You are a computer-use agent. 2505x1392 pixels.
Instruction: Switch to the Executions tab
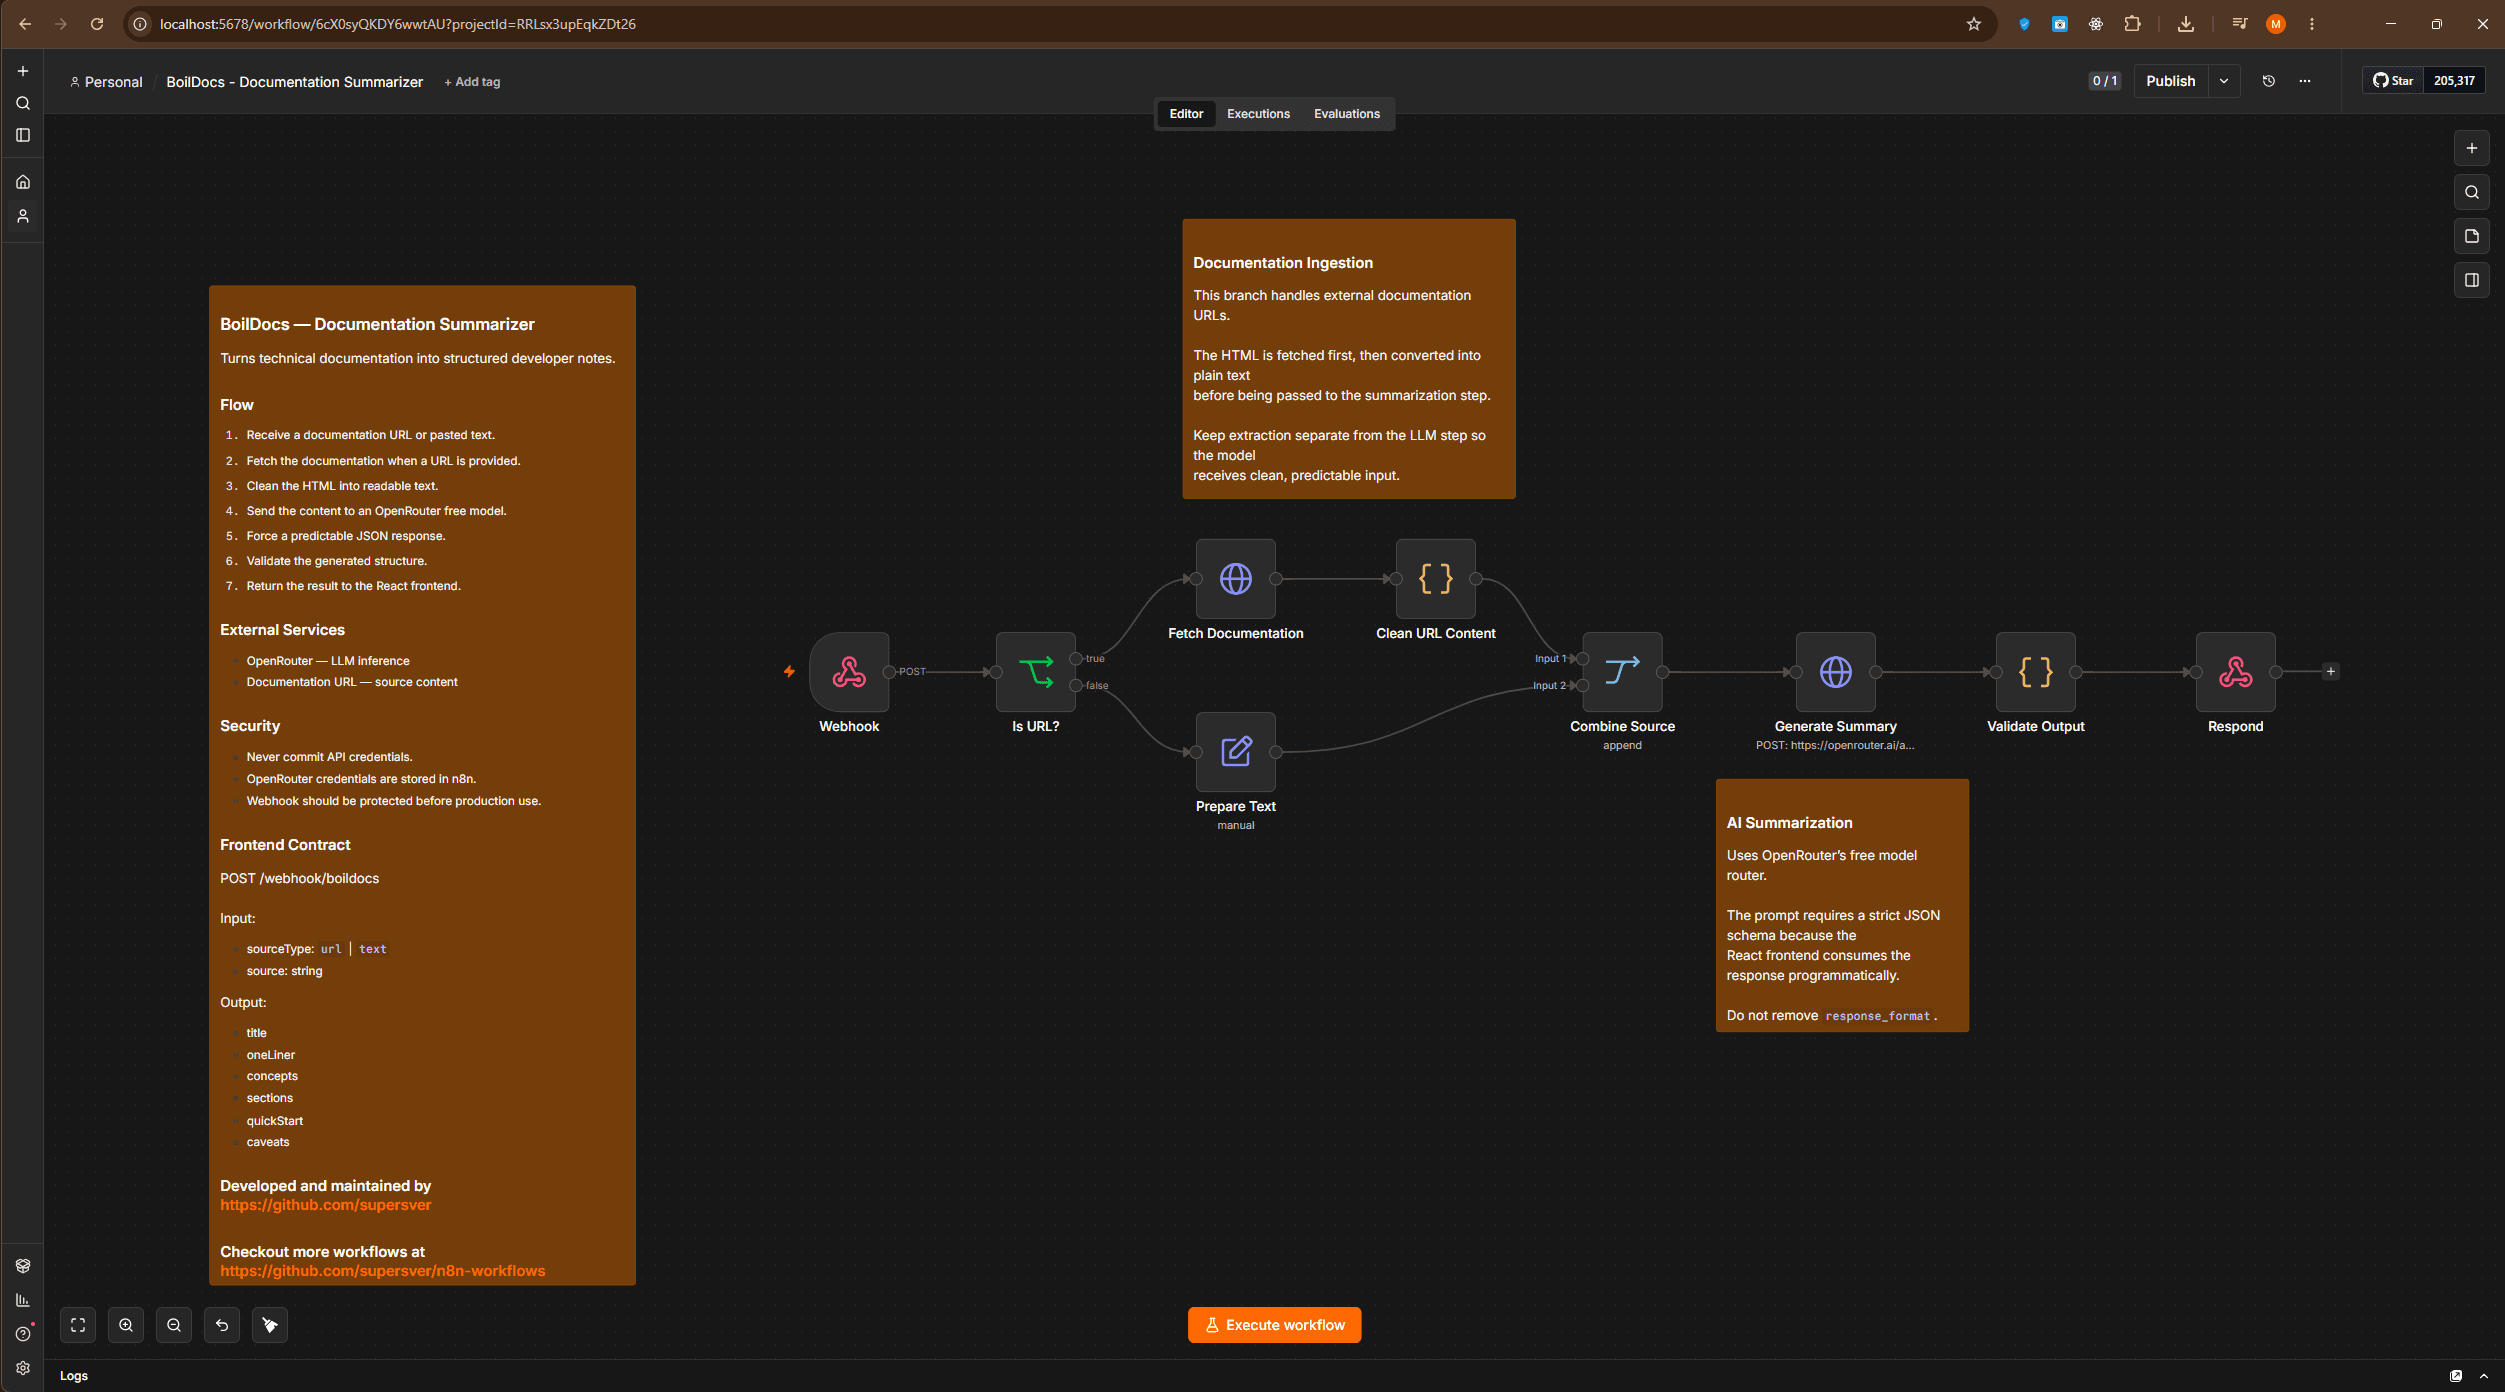coord(1258,114)
